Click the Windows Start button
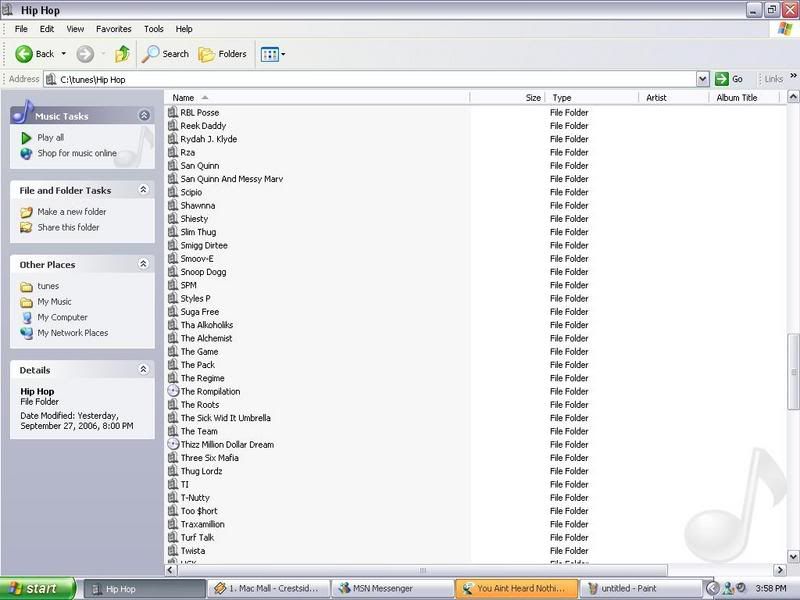This screenshot has width=800, height=600. coord(38,588)
